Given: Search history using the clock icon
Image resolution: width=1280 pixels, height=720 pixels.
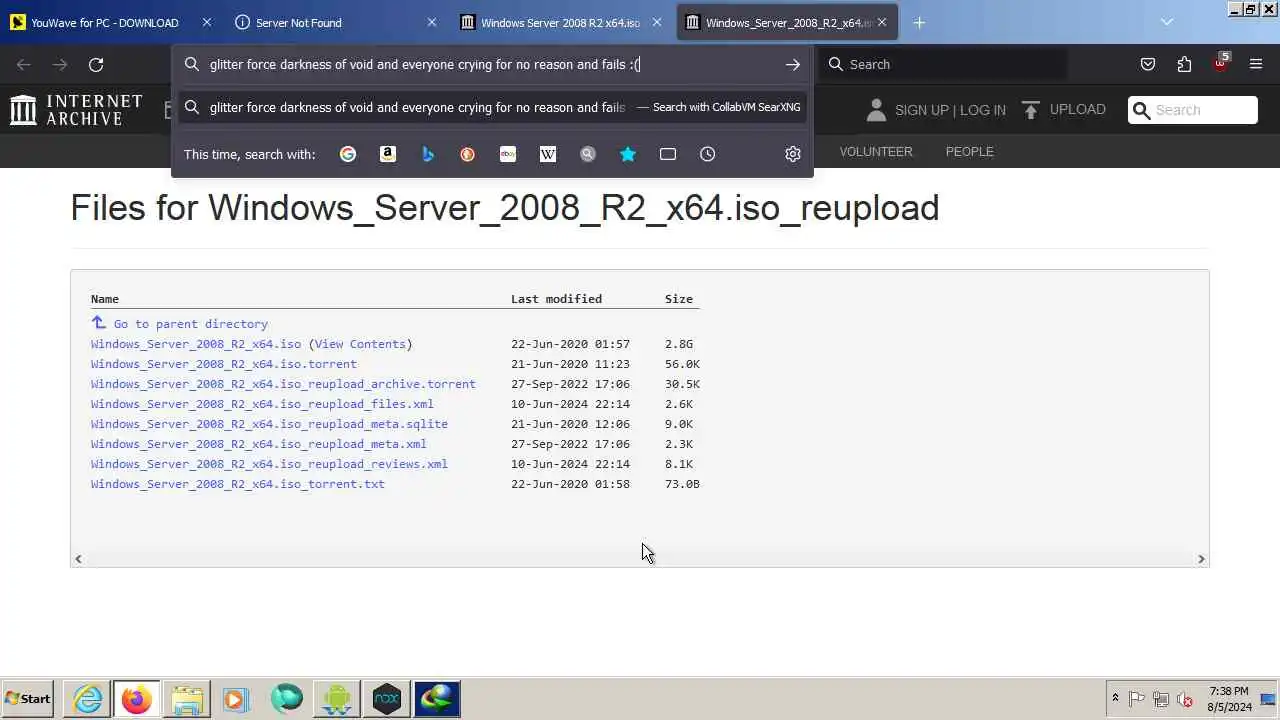Looking at the screenshot, I should tap(708, 154).
